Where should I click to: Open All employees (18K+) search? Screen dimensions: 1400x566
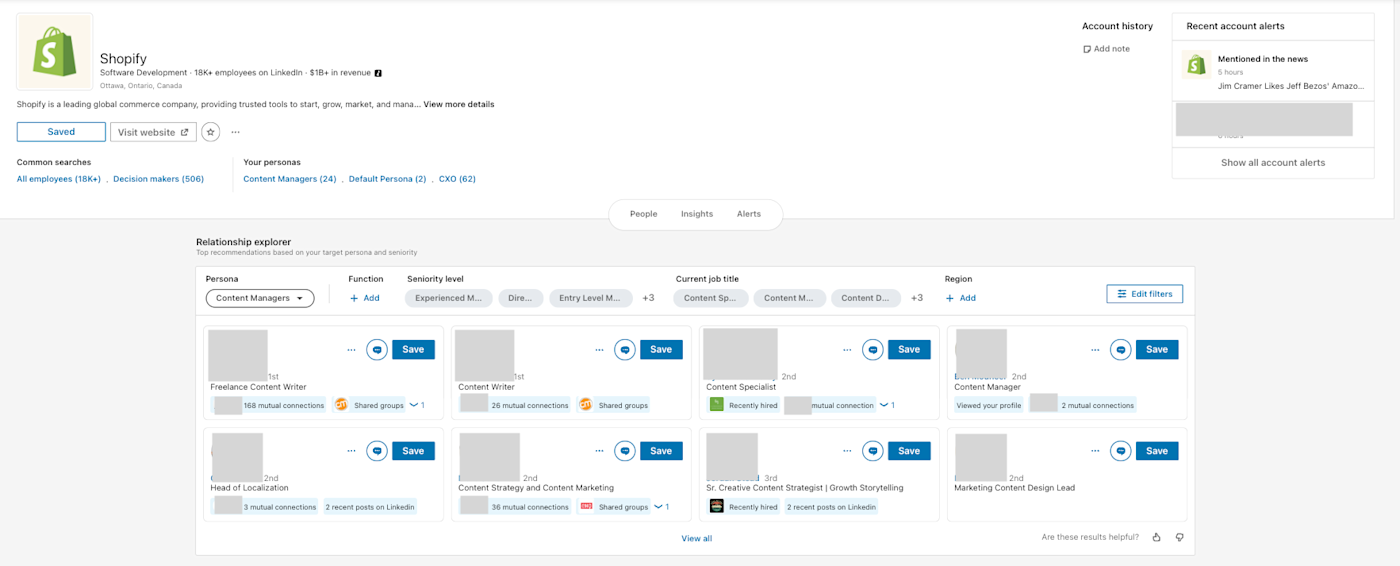coord(59,179)
